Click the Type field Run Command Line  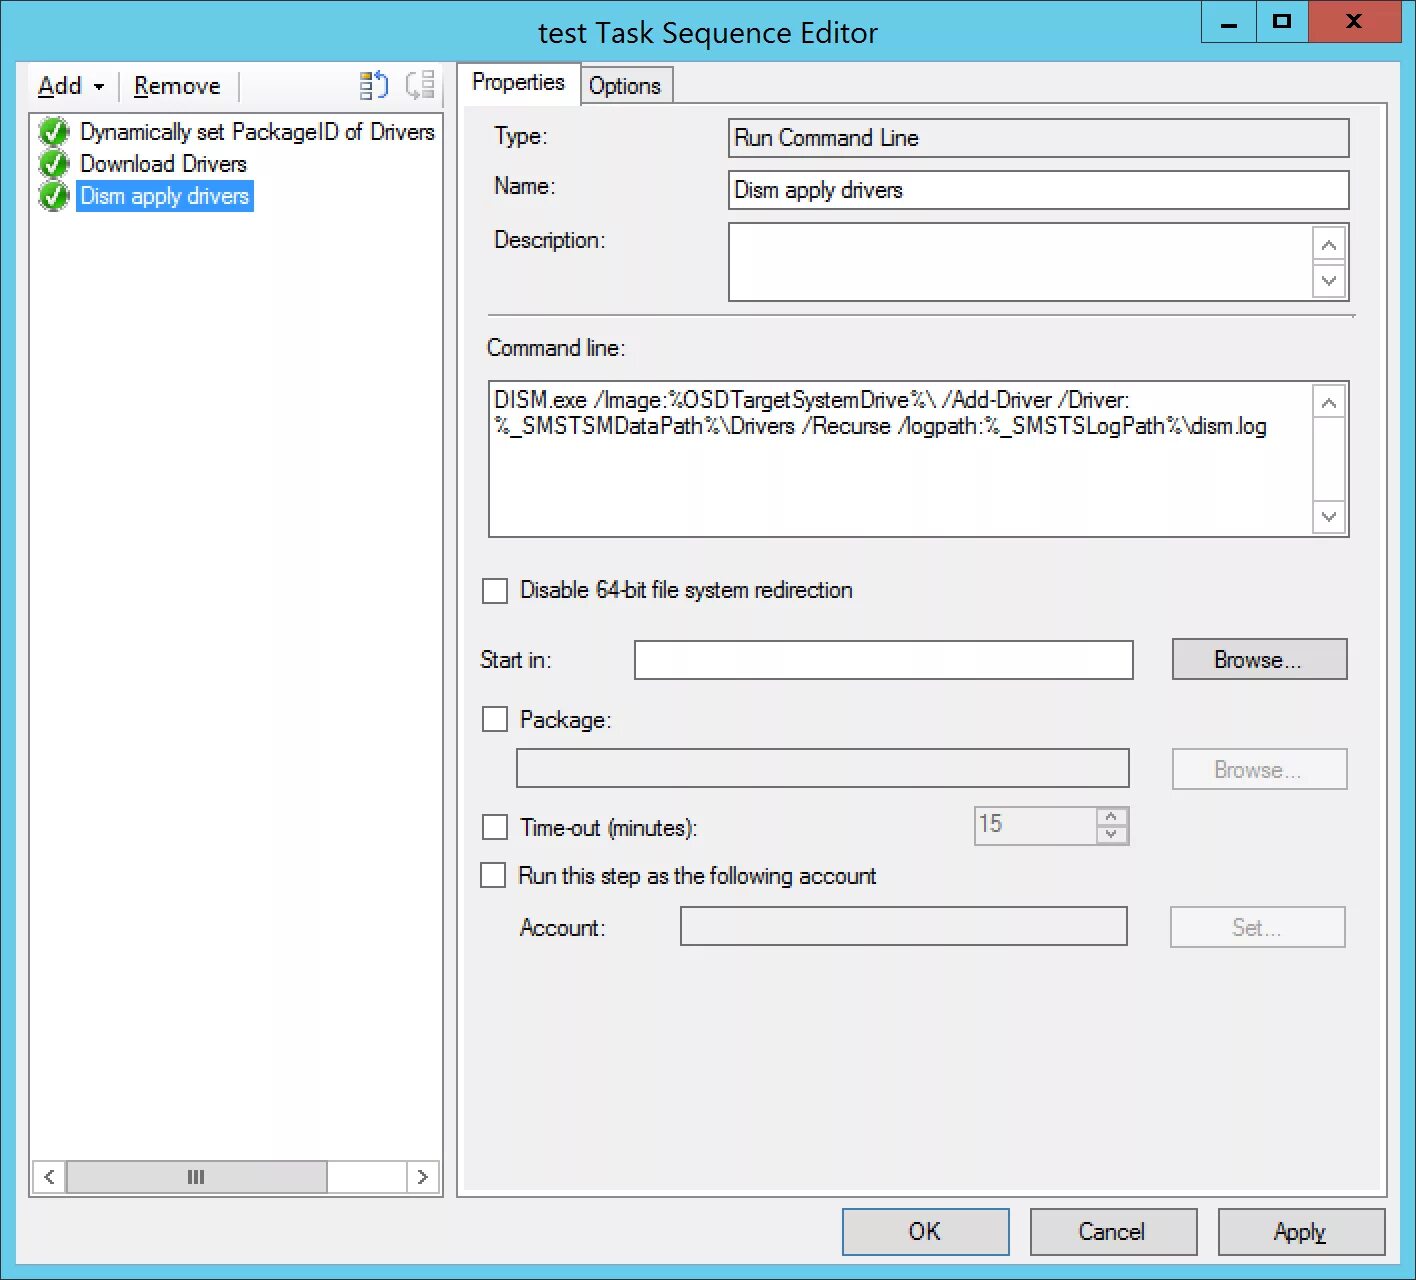pyautogui.click(x=1038, y=138)
